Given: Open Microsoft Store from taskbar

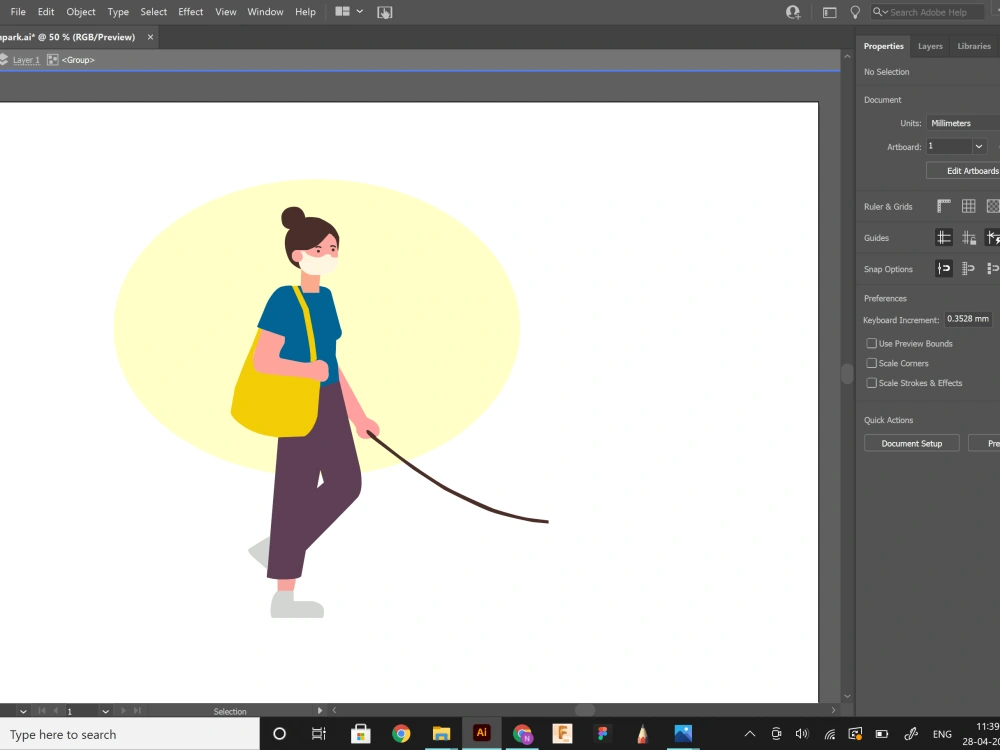Looking at the screenshot, I should pos(360,734).
